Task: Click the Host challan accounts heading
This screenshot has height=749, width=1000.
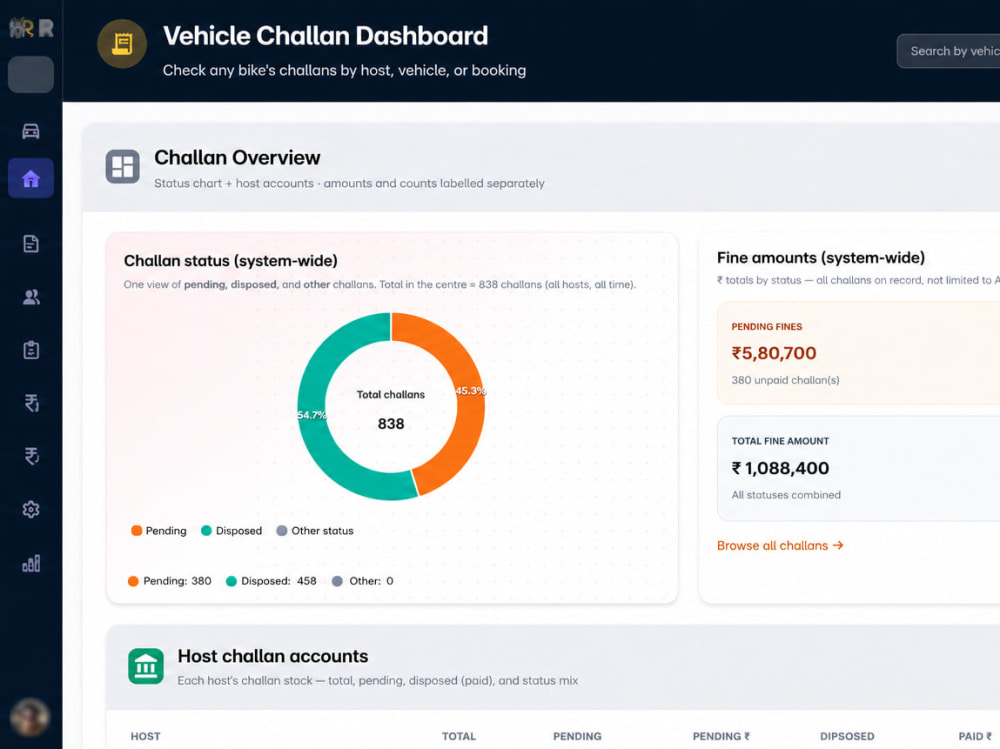Action: click(273, 656)
